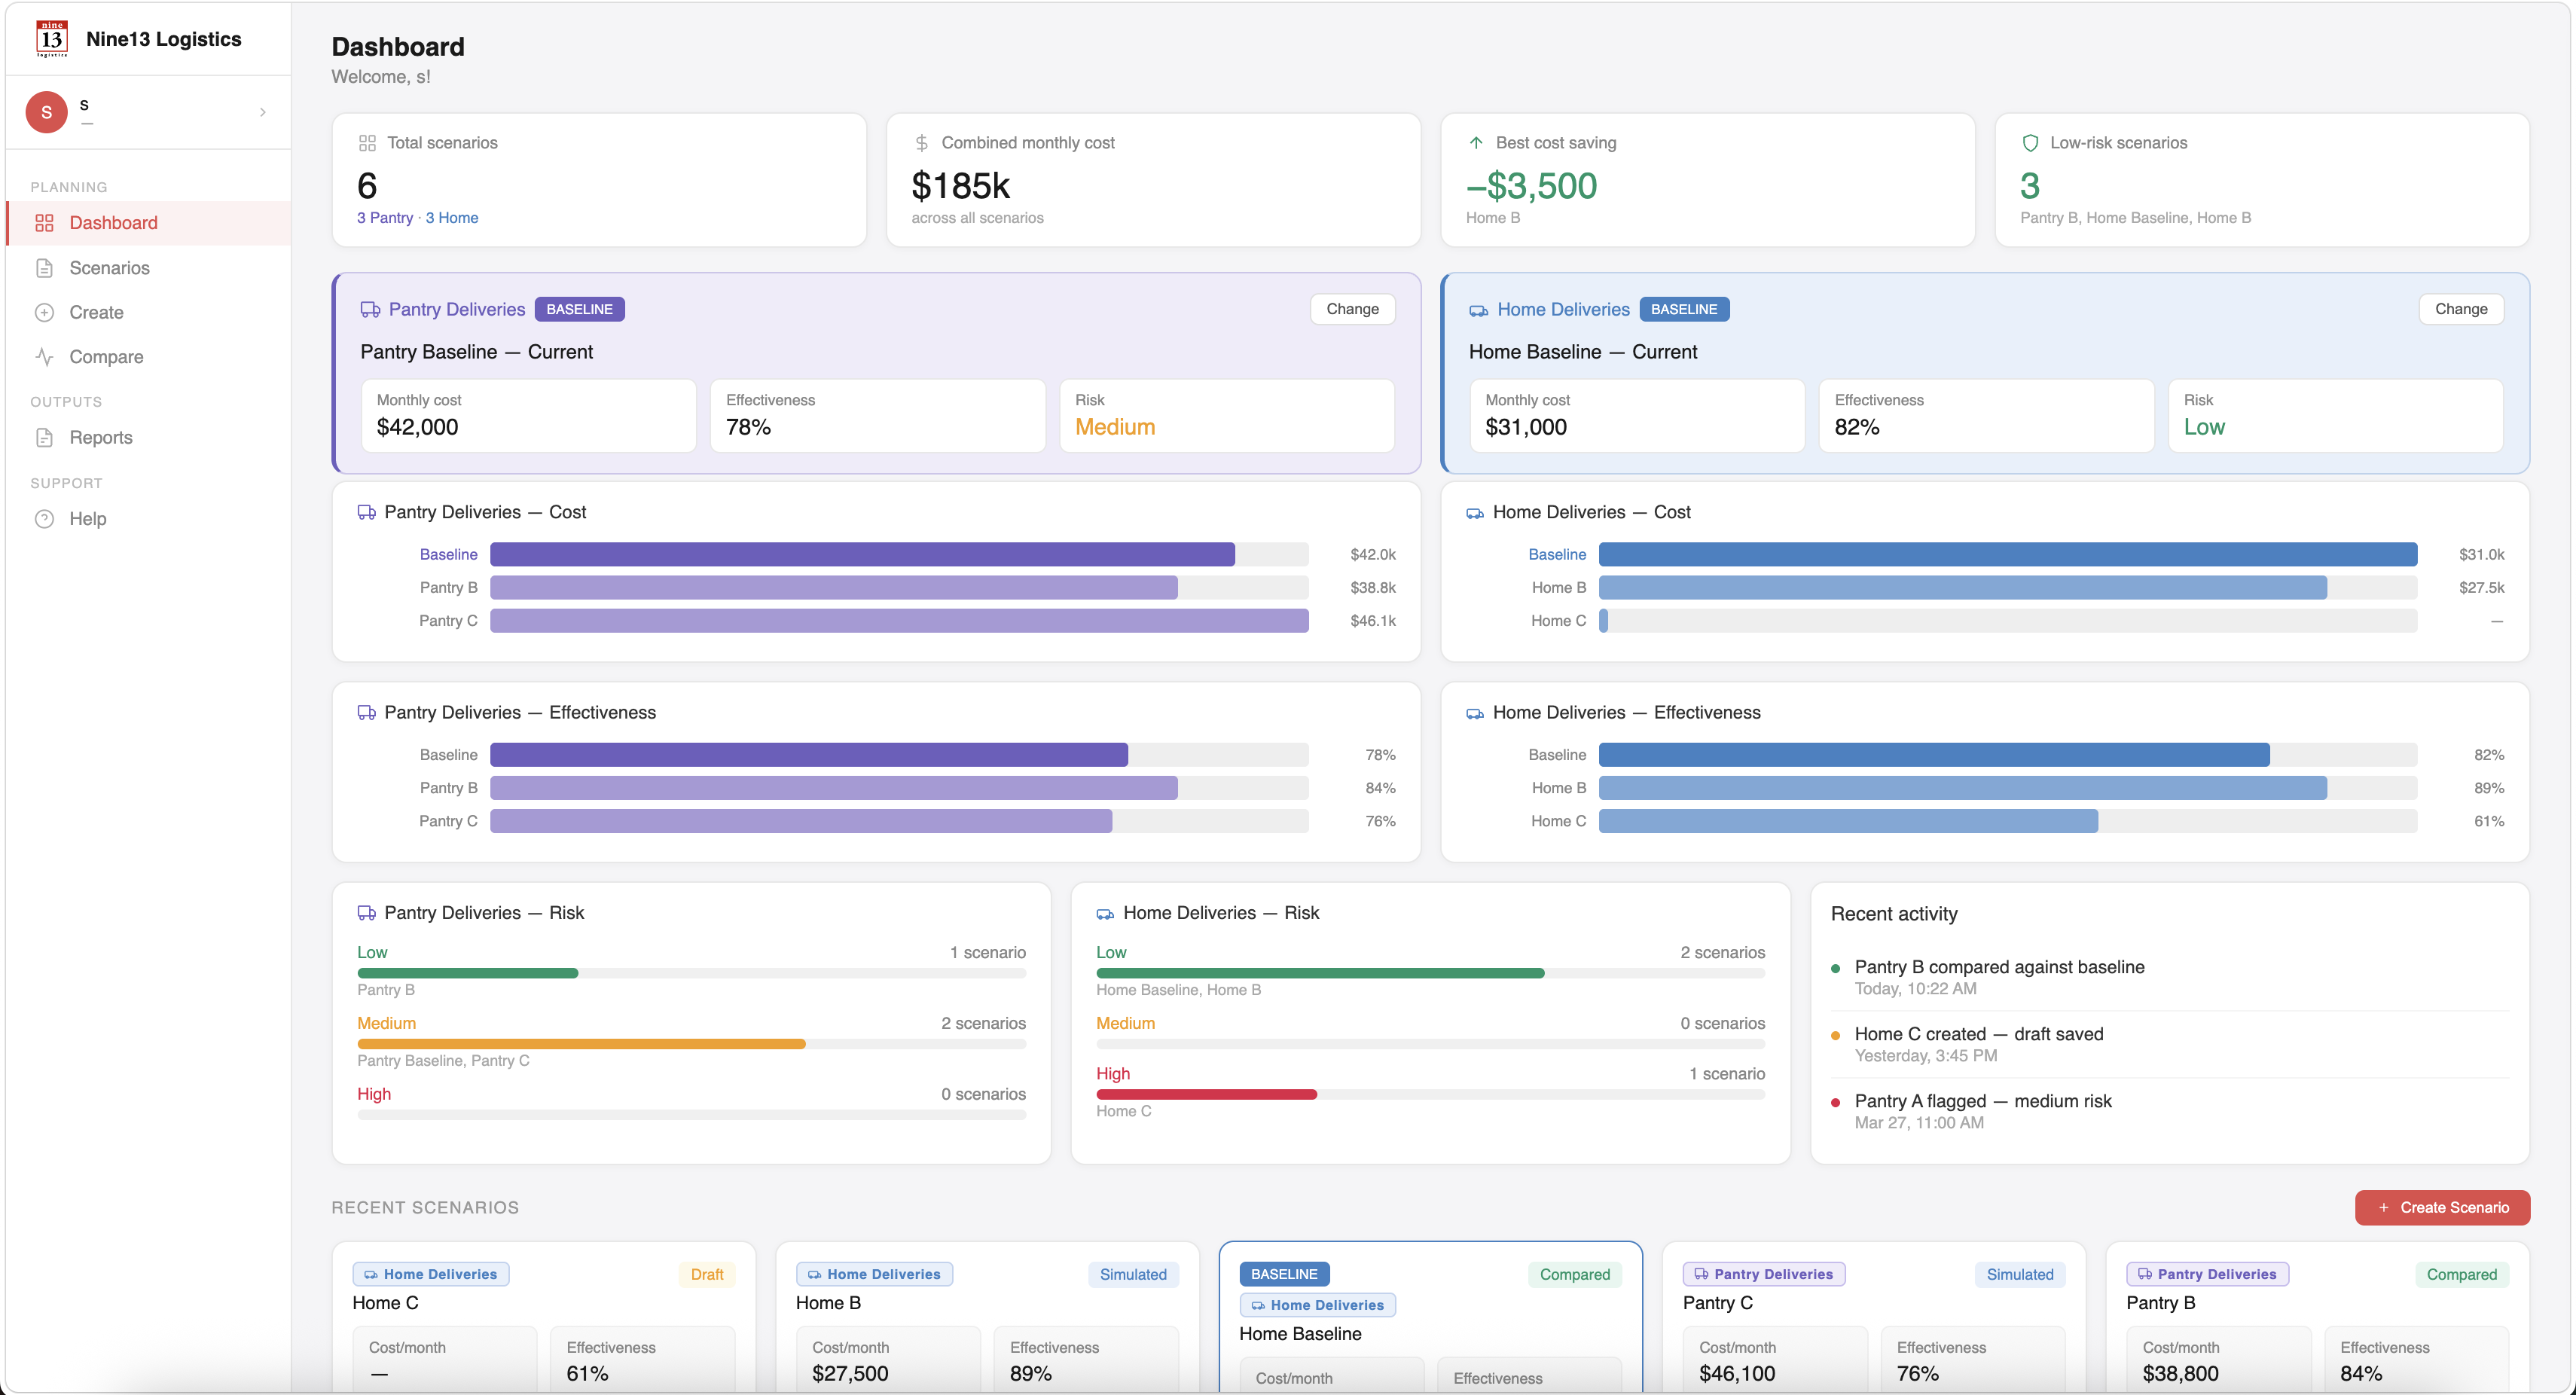Click the Home B effectiveness bar

coord(1962,788)
